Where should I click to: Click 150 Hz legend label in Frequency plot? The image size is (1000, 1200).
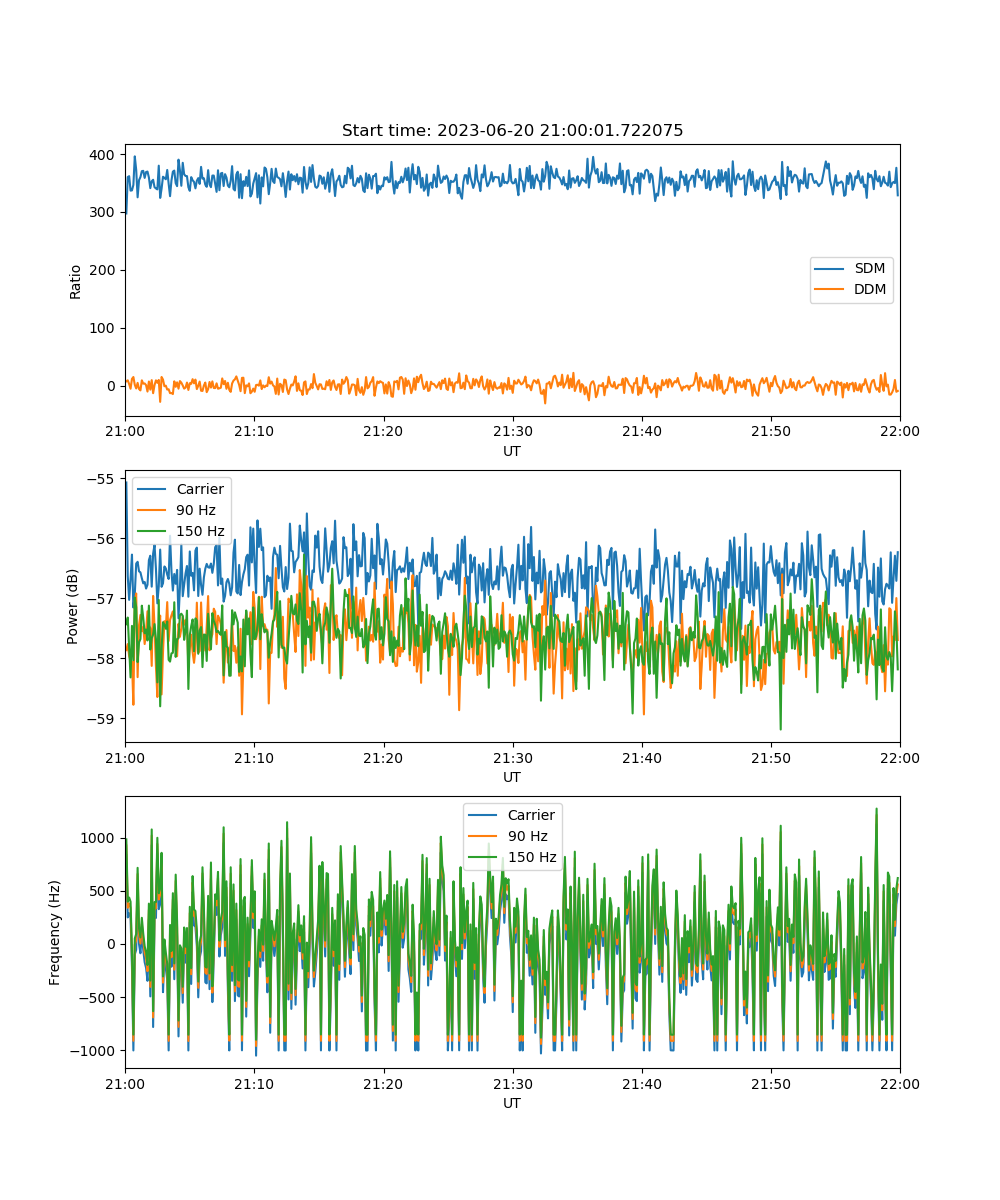coord(532,857)
